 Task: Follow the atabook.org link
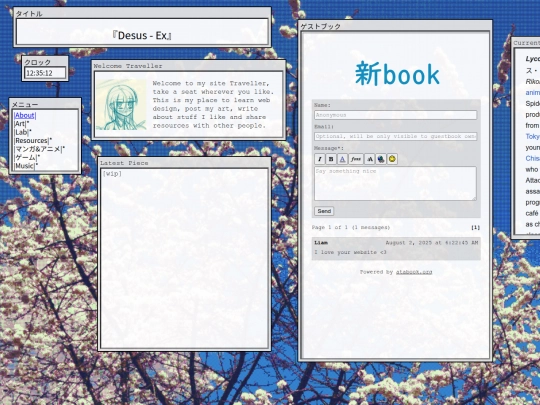tap(414, 272)
